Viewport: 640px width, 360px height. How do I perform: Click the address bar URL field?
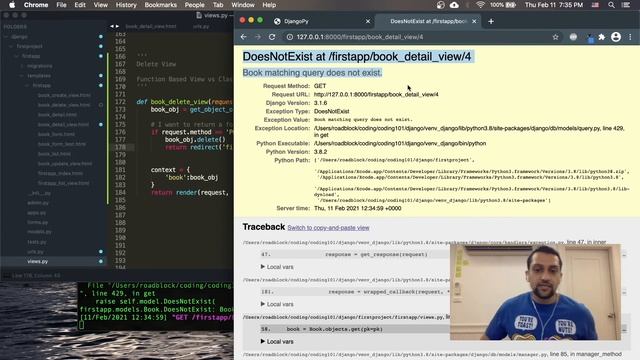pyautogui.click(x=420, y=37)
